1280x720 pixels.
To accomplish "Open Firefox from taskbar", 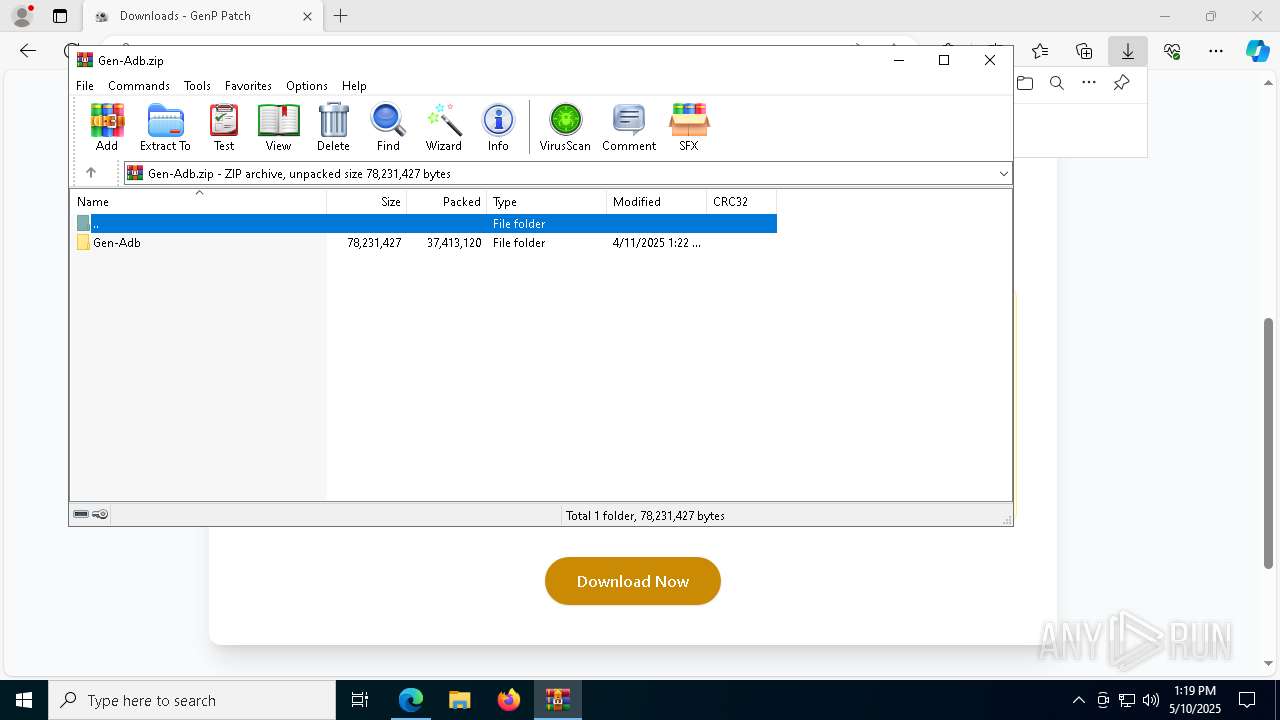I will click(x=509, y=700).
